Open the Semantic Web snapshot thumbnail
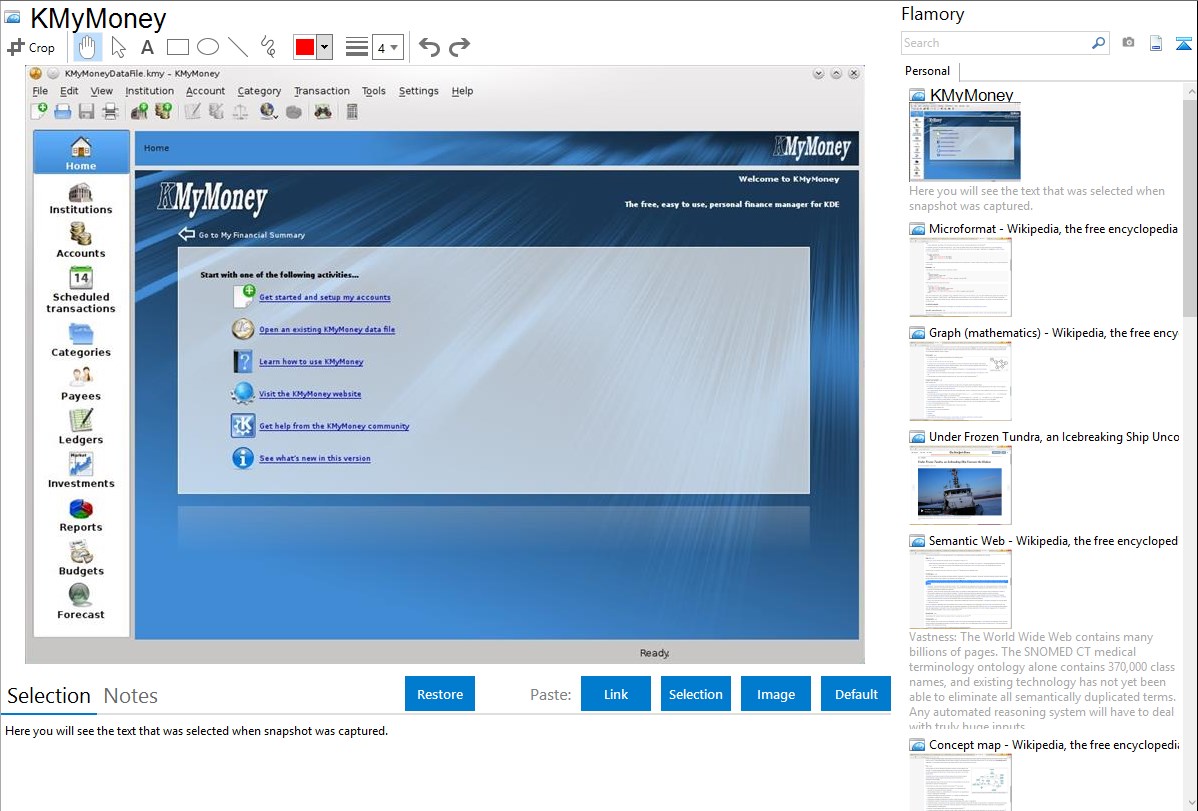The height and width of the screenshot is (811, 1198). click(960, 589)
